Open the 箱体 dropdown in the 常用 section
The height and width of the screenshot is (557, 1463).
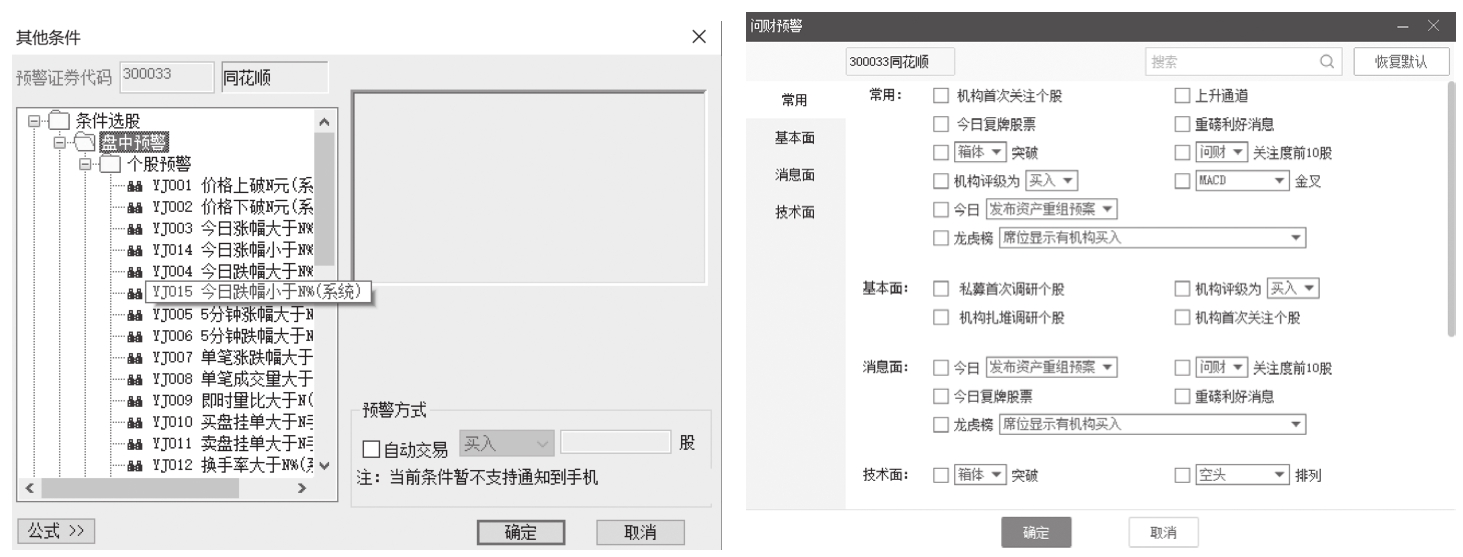click(x=980, y=153)
